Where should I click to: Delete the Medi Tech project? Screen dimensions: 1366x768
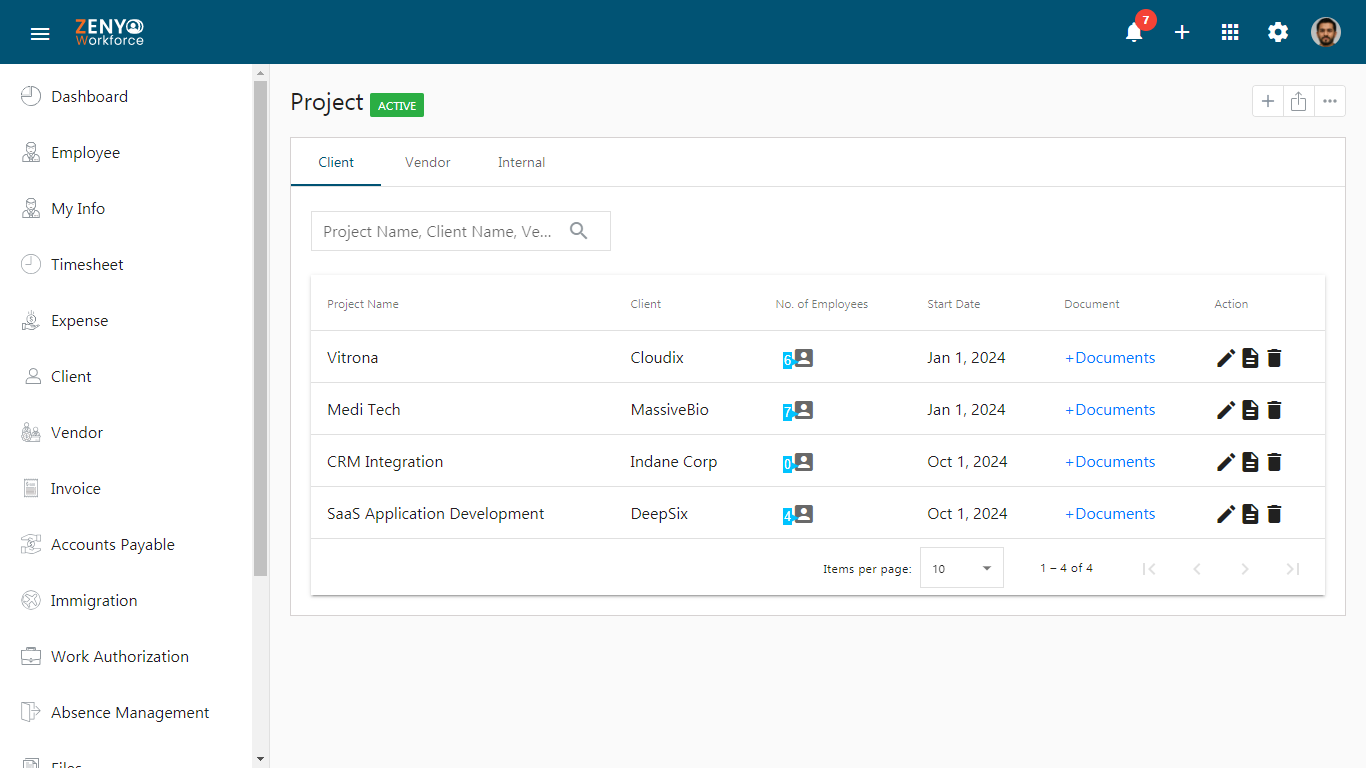[1274, 410]
